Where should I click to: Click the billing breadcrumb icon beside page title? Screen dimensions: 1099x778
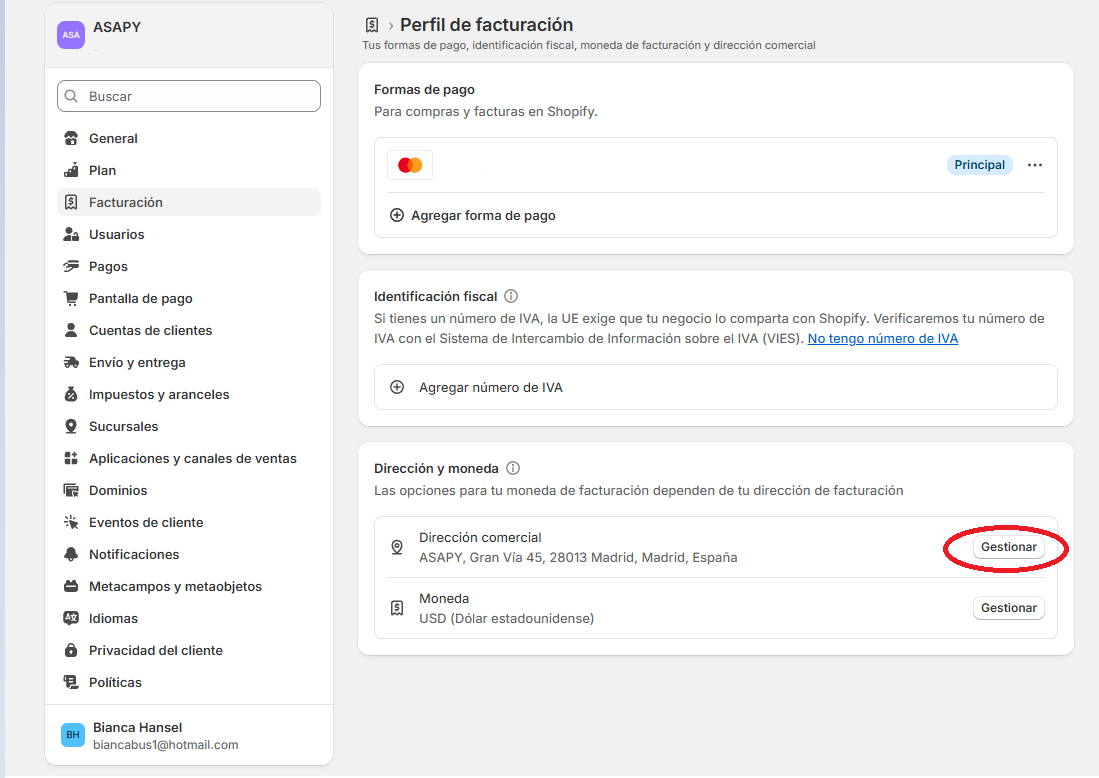tap(372, 25)
